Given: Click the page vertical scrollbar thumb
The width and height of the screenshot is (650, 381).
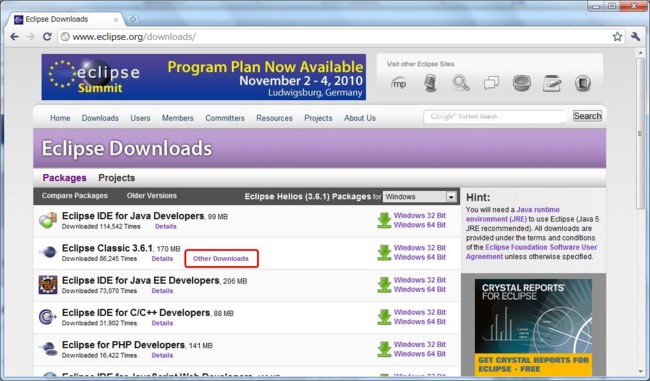Looking at the screenshot, I should [640, 133].
